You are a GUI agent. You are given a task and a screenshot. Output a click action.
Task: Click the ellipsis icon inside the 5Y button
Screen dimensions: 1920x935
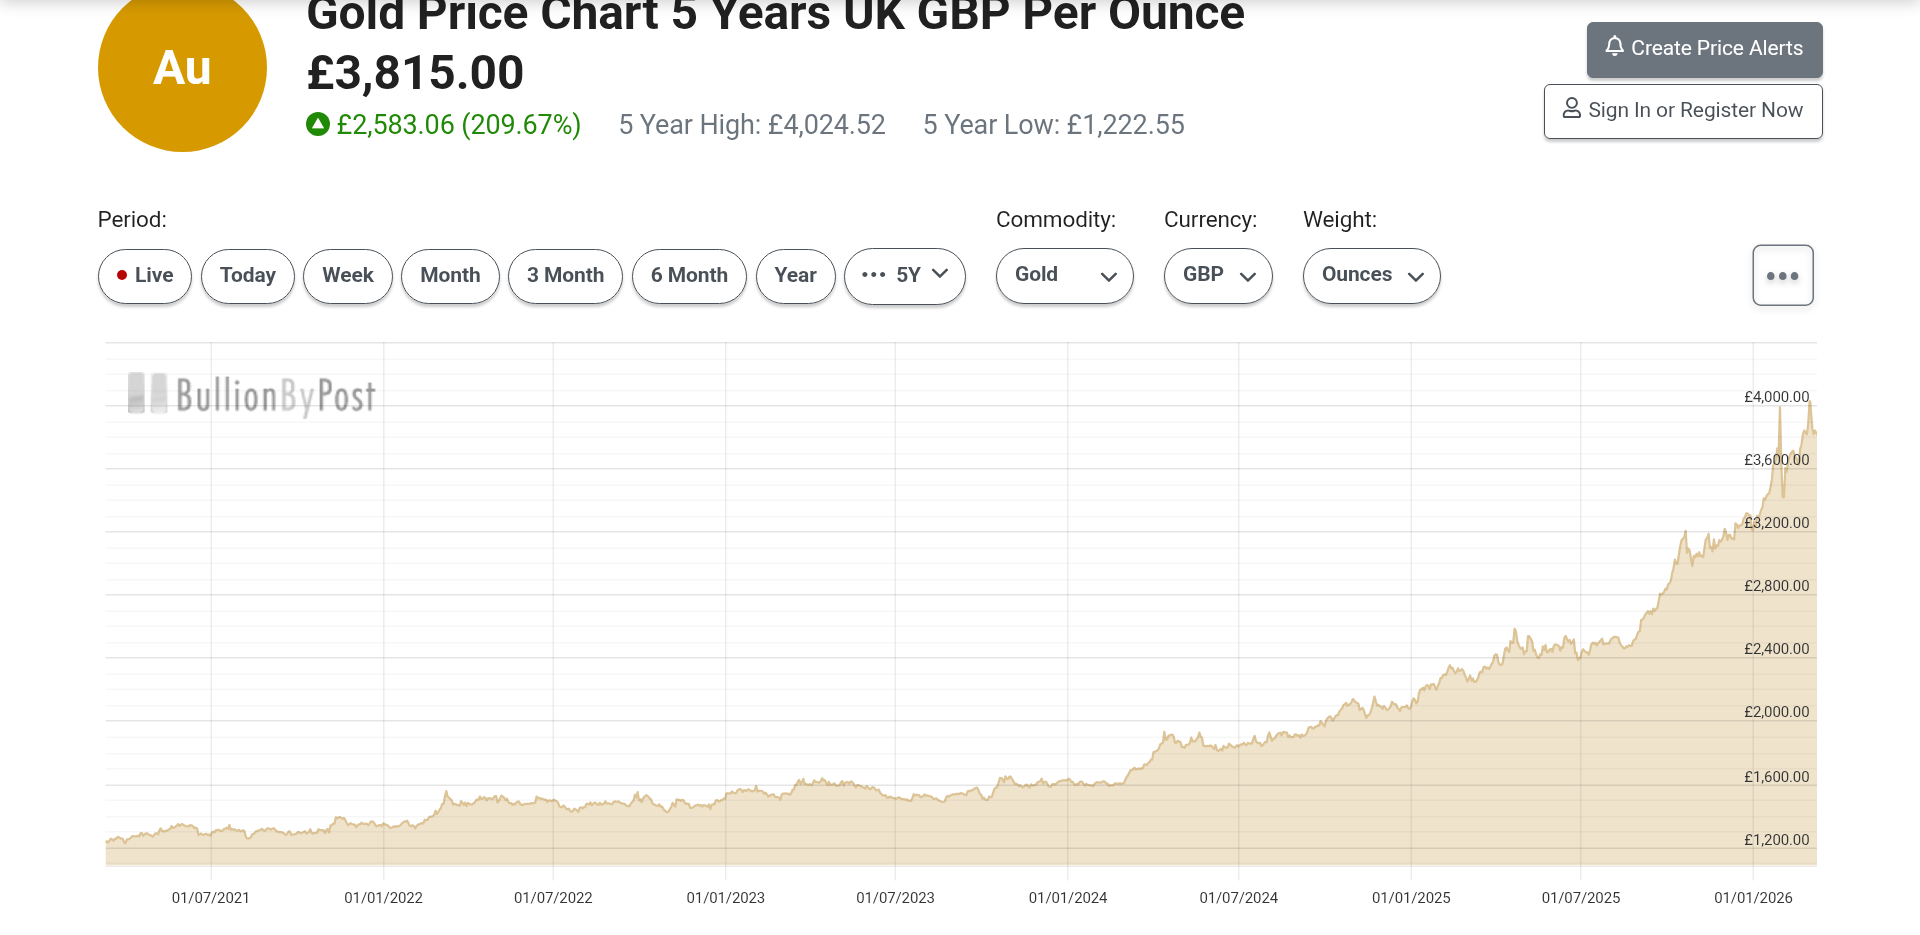874,275
